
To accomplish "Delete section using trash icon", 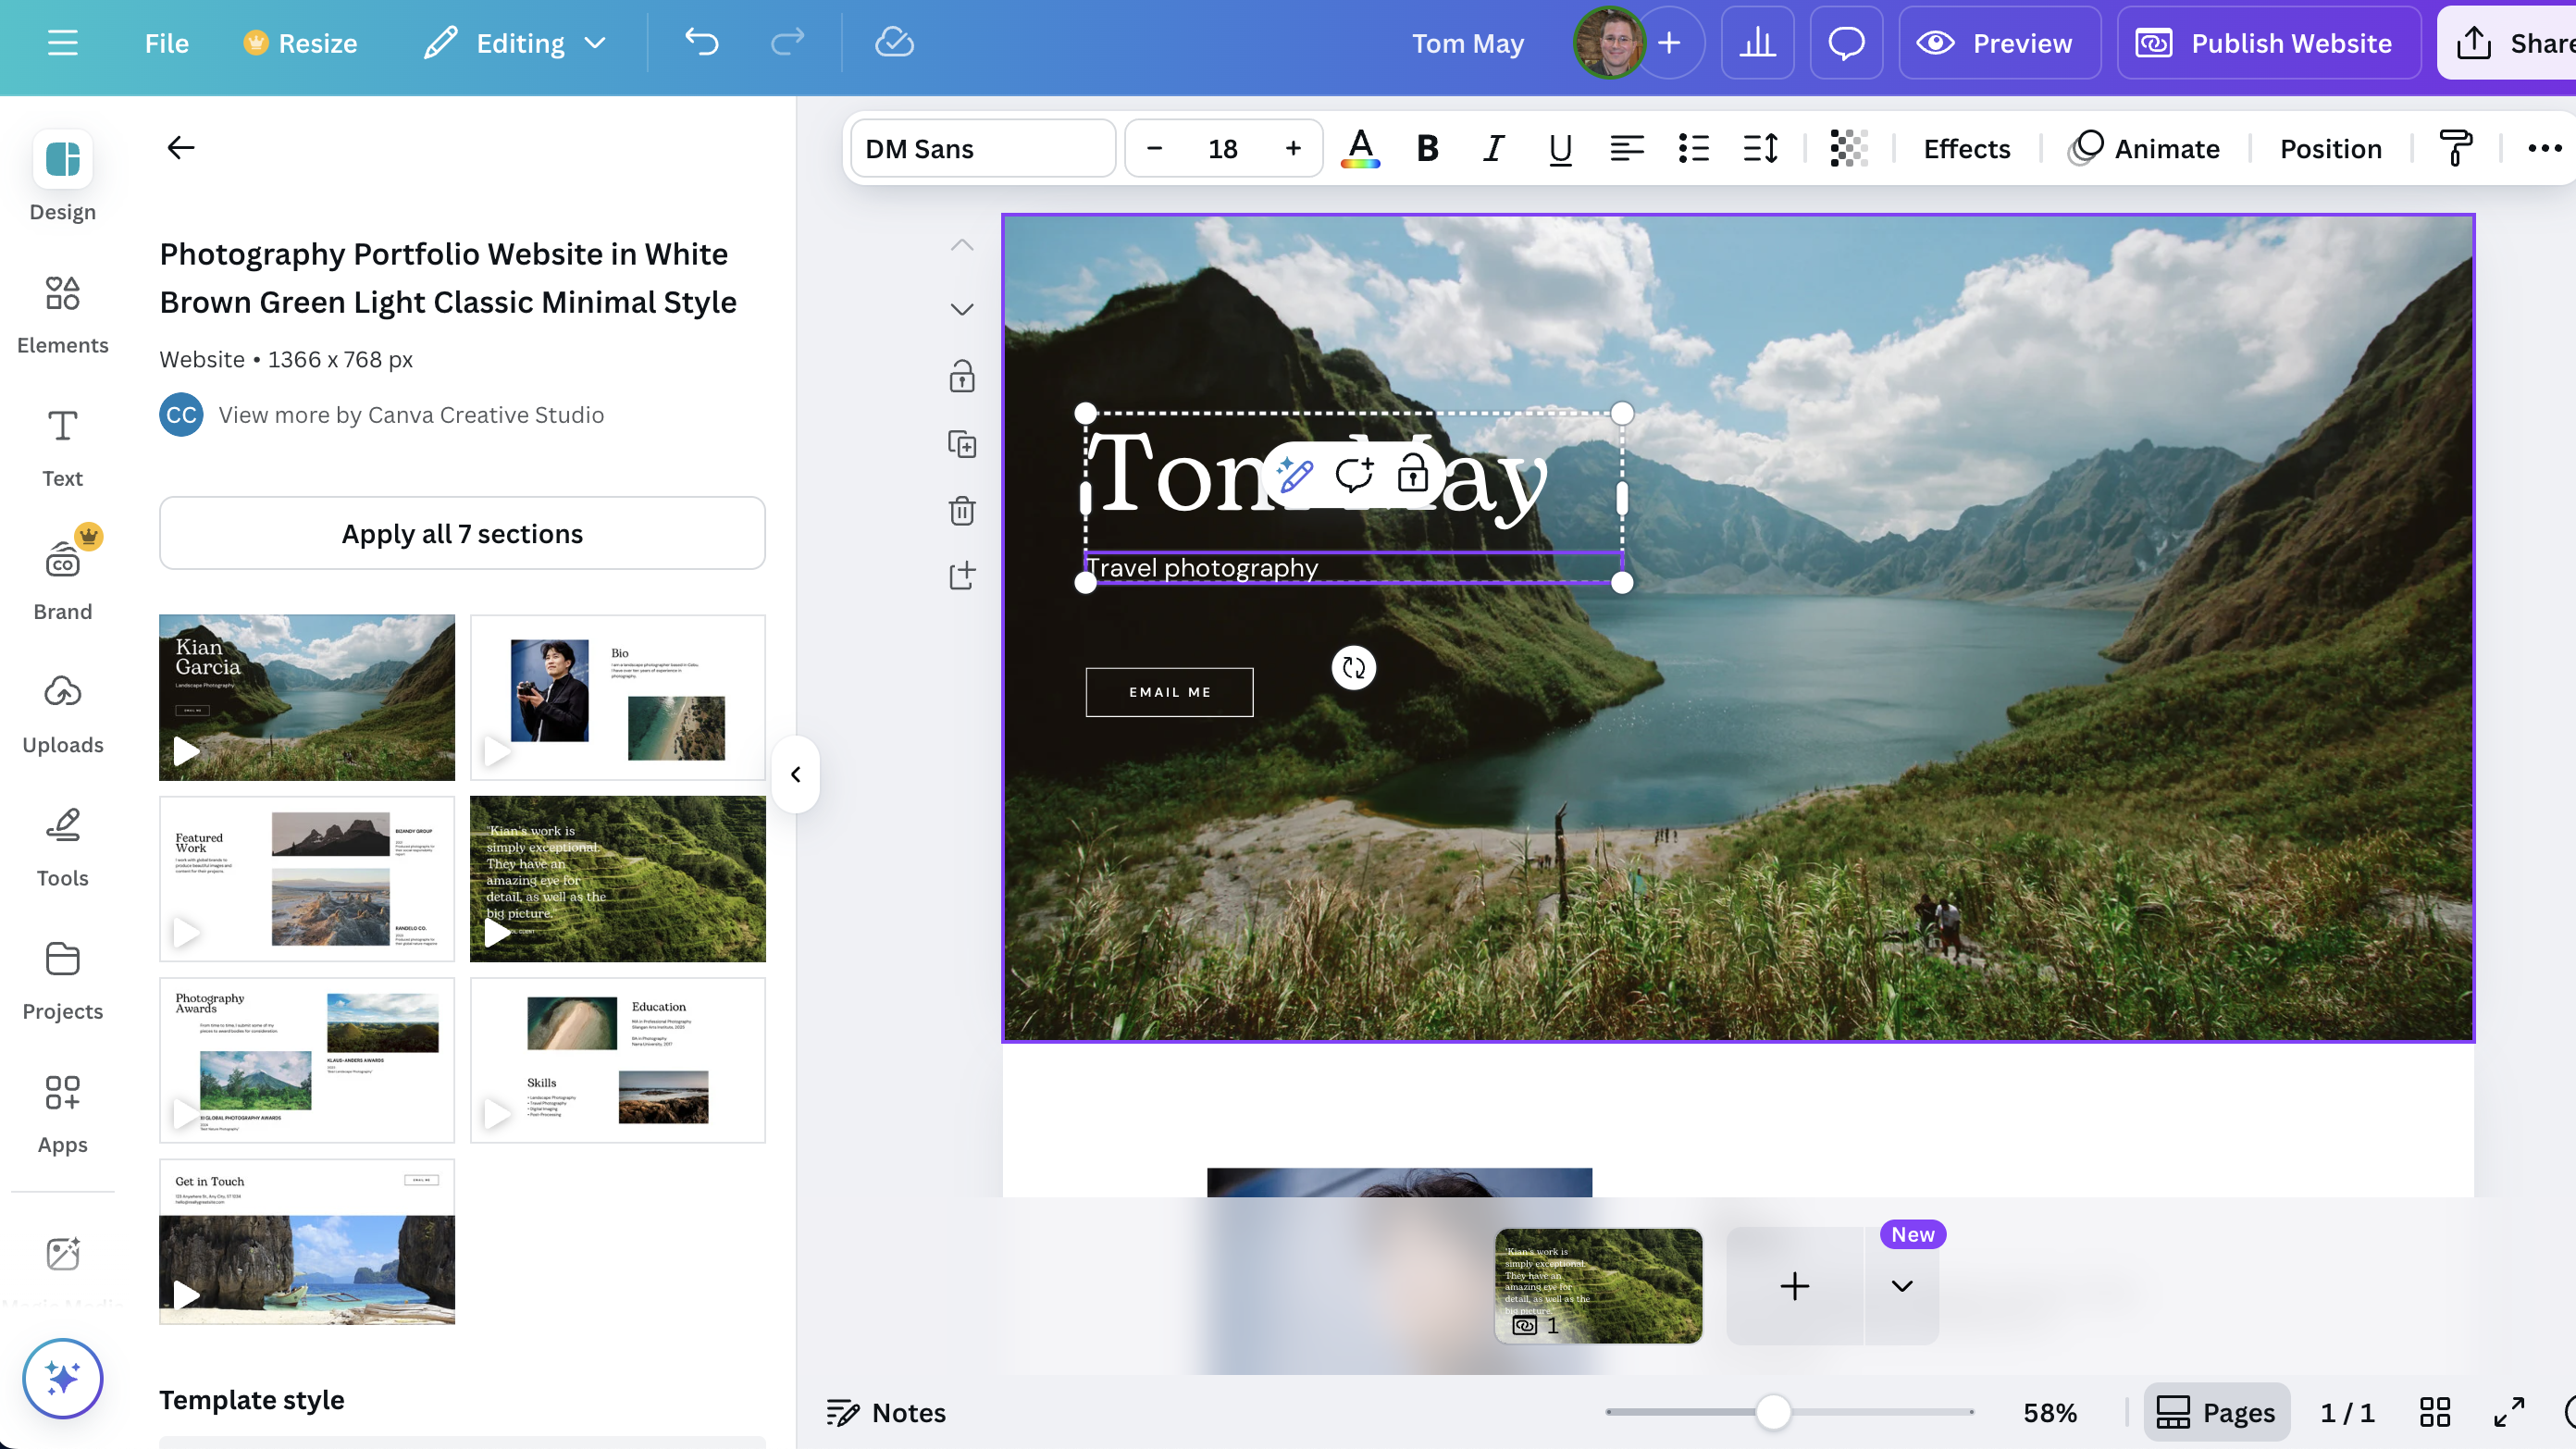I will coord(961,510).
